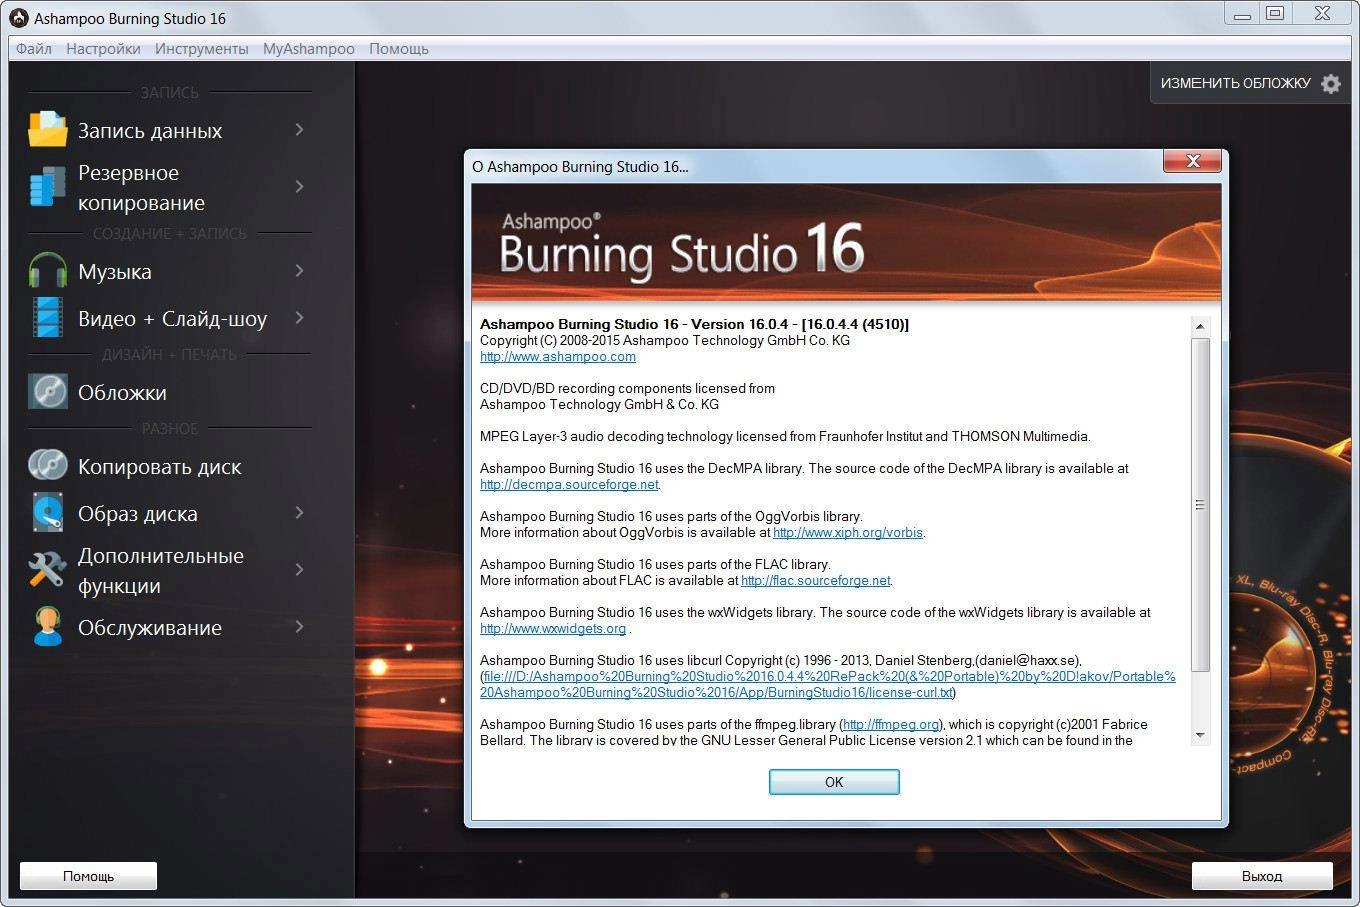Image resolution: width=1360 pixels, height=907 pixels.
Task: Expand the Запись данных submenu arrow
Action: tap(299, 130)
